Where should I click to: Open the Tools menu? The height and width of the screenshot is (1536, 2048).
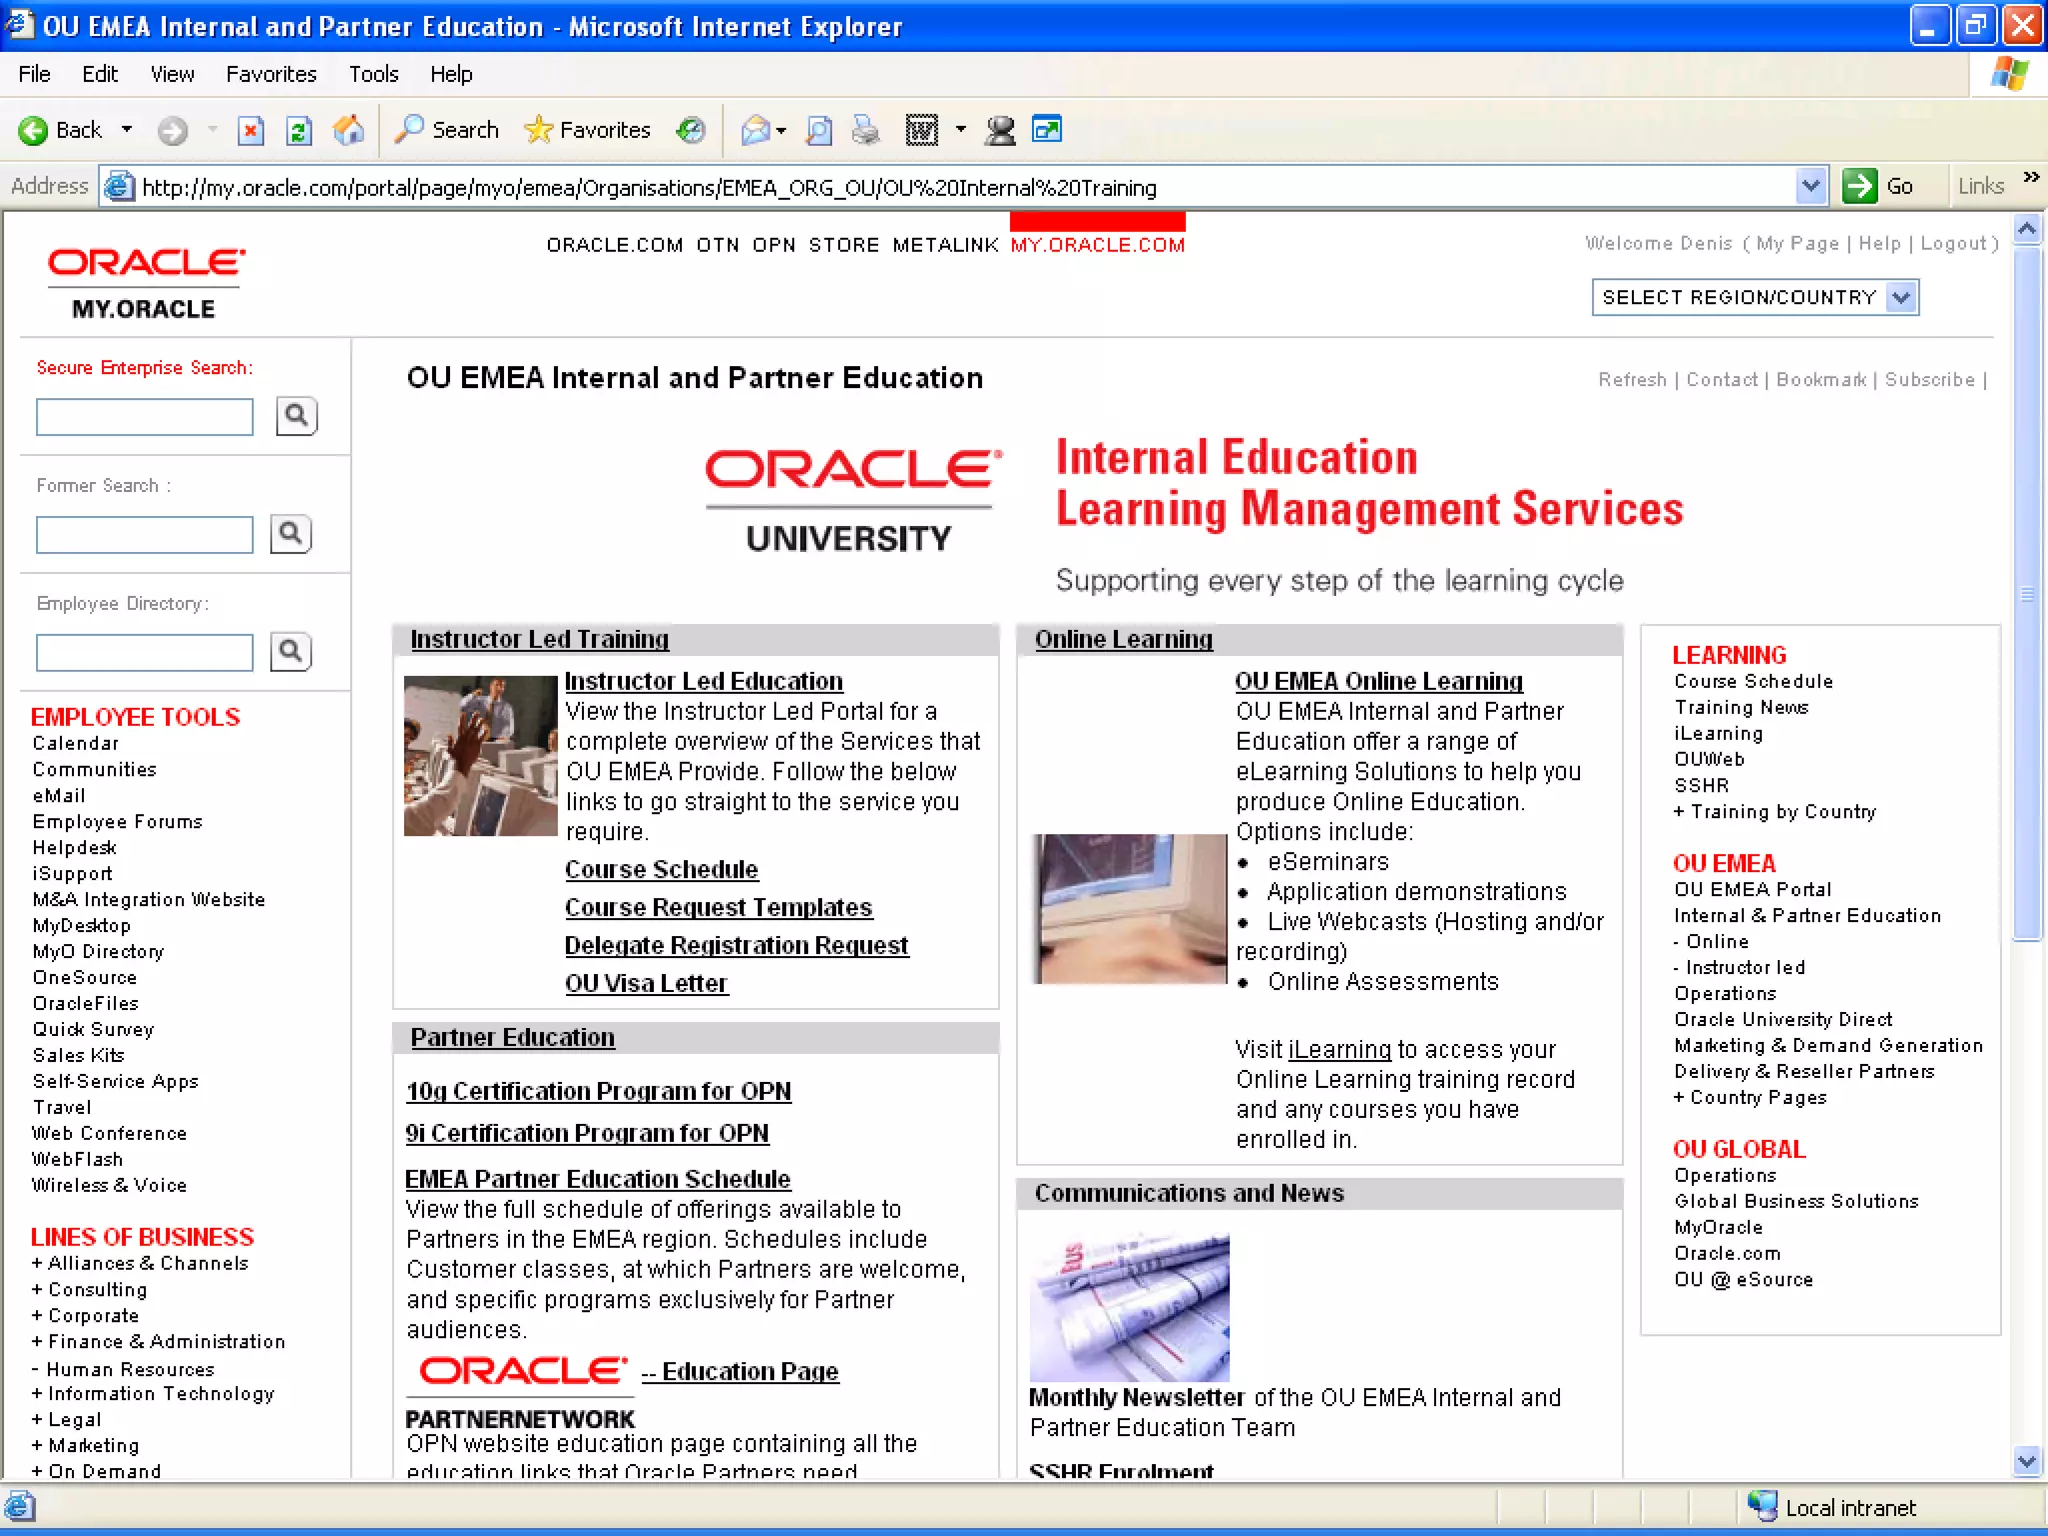373,74
